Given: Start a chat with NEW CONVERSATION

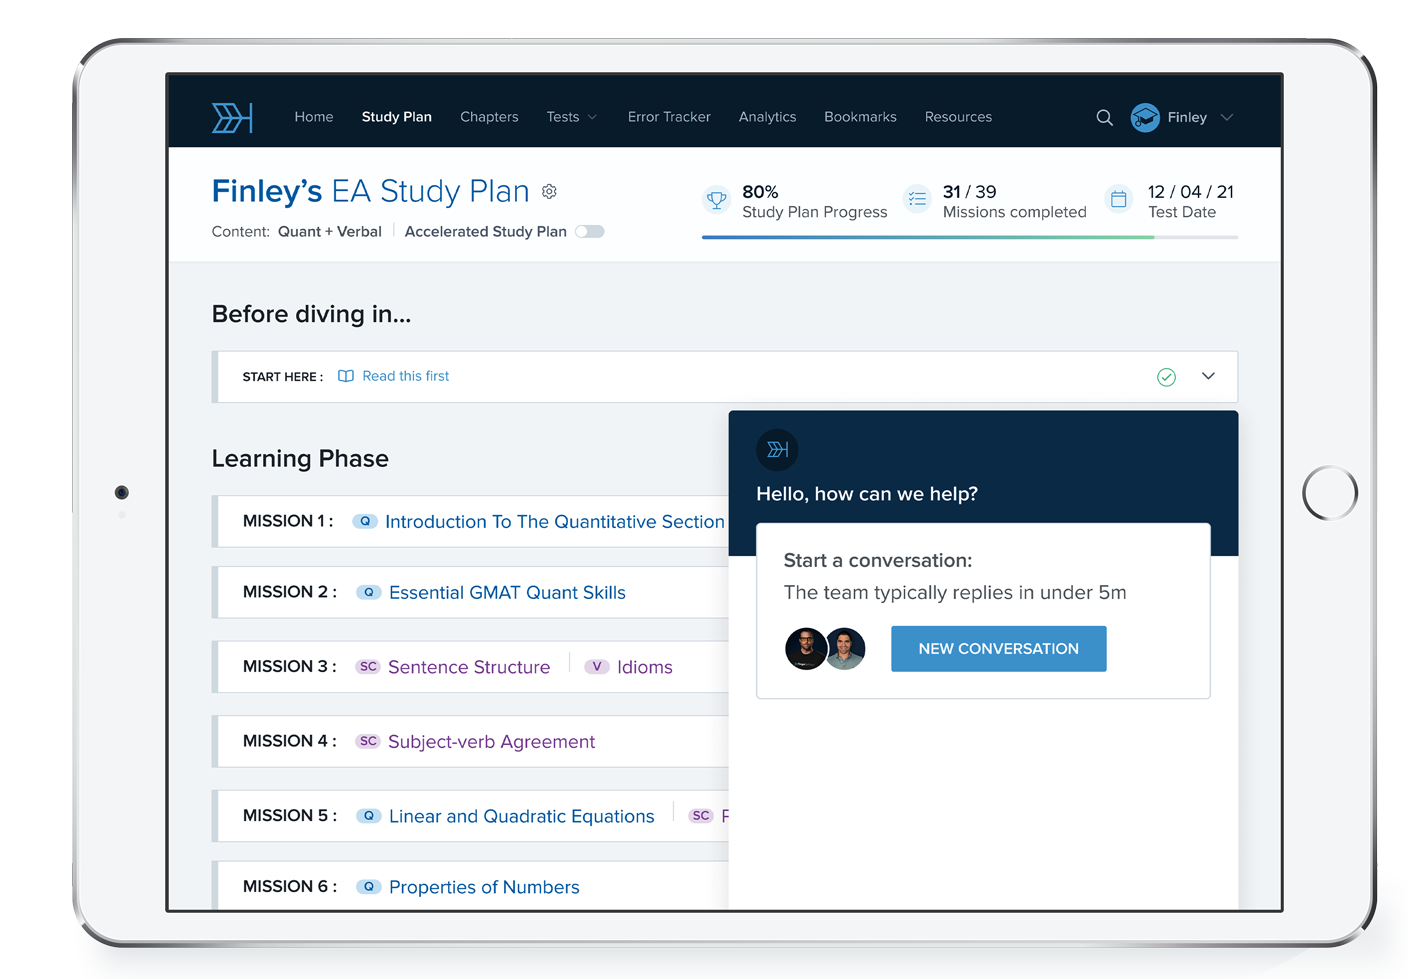Looking at the screenshot, I should coord(998,648).
